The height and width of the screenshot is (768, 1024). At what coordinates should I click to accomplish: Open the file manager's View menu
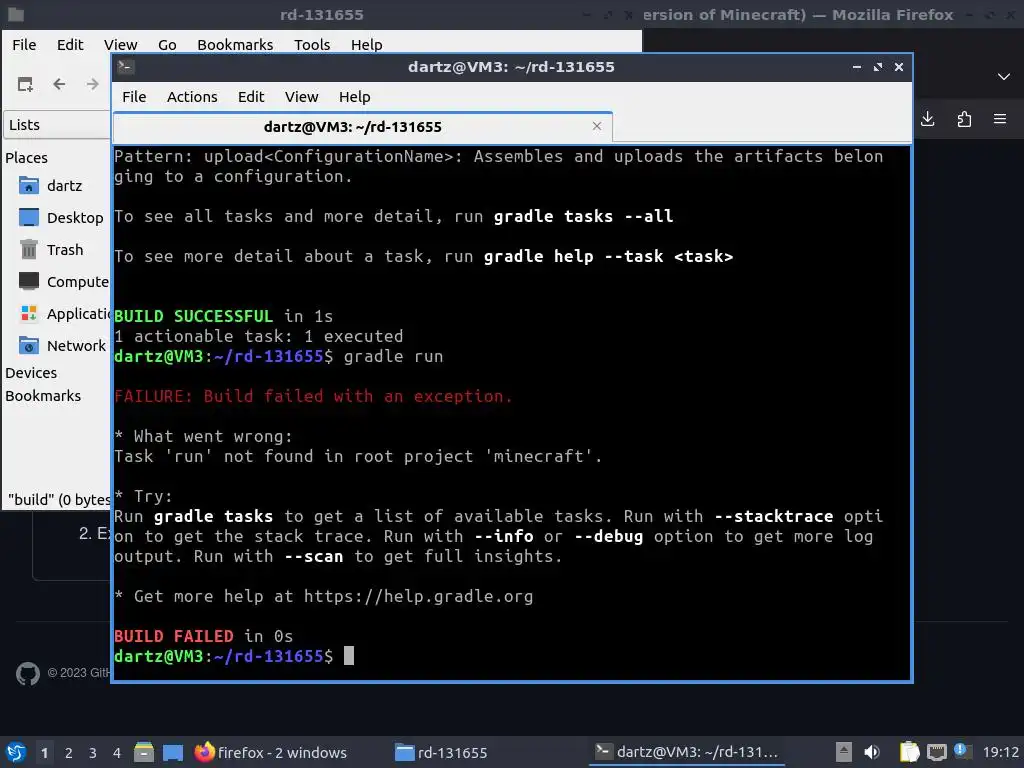120,44
